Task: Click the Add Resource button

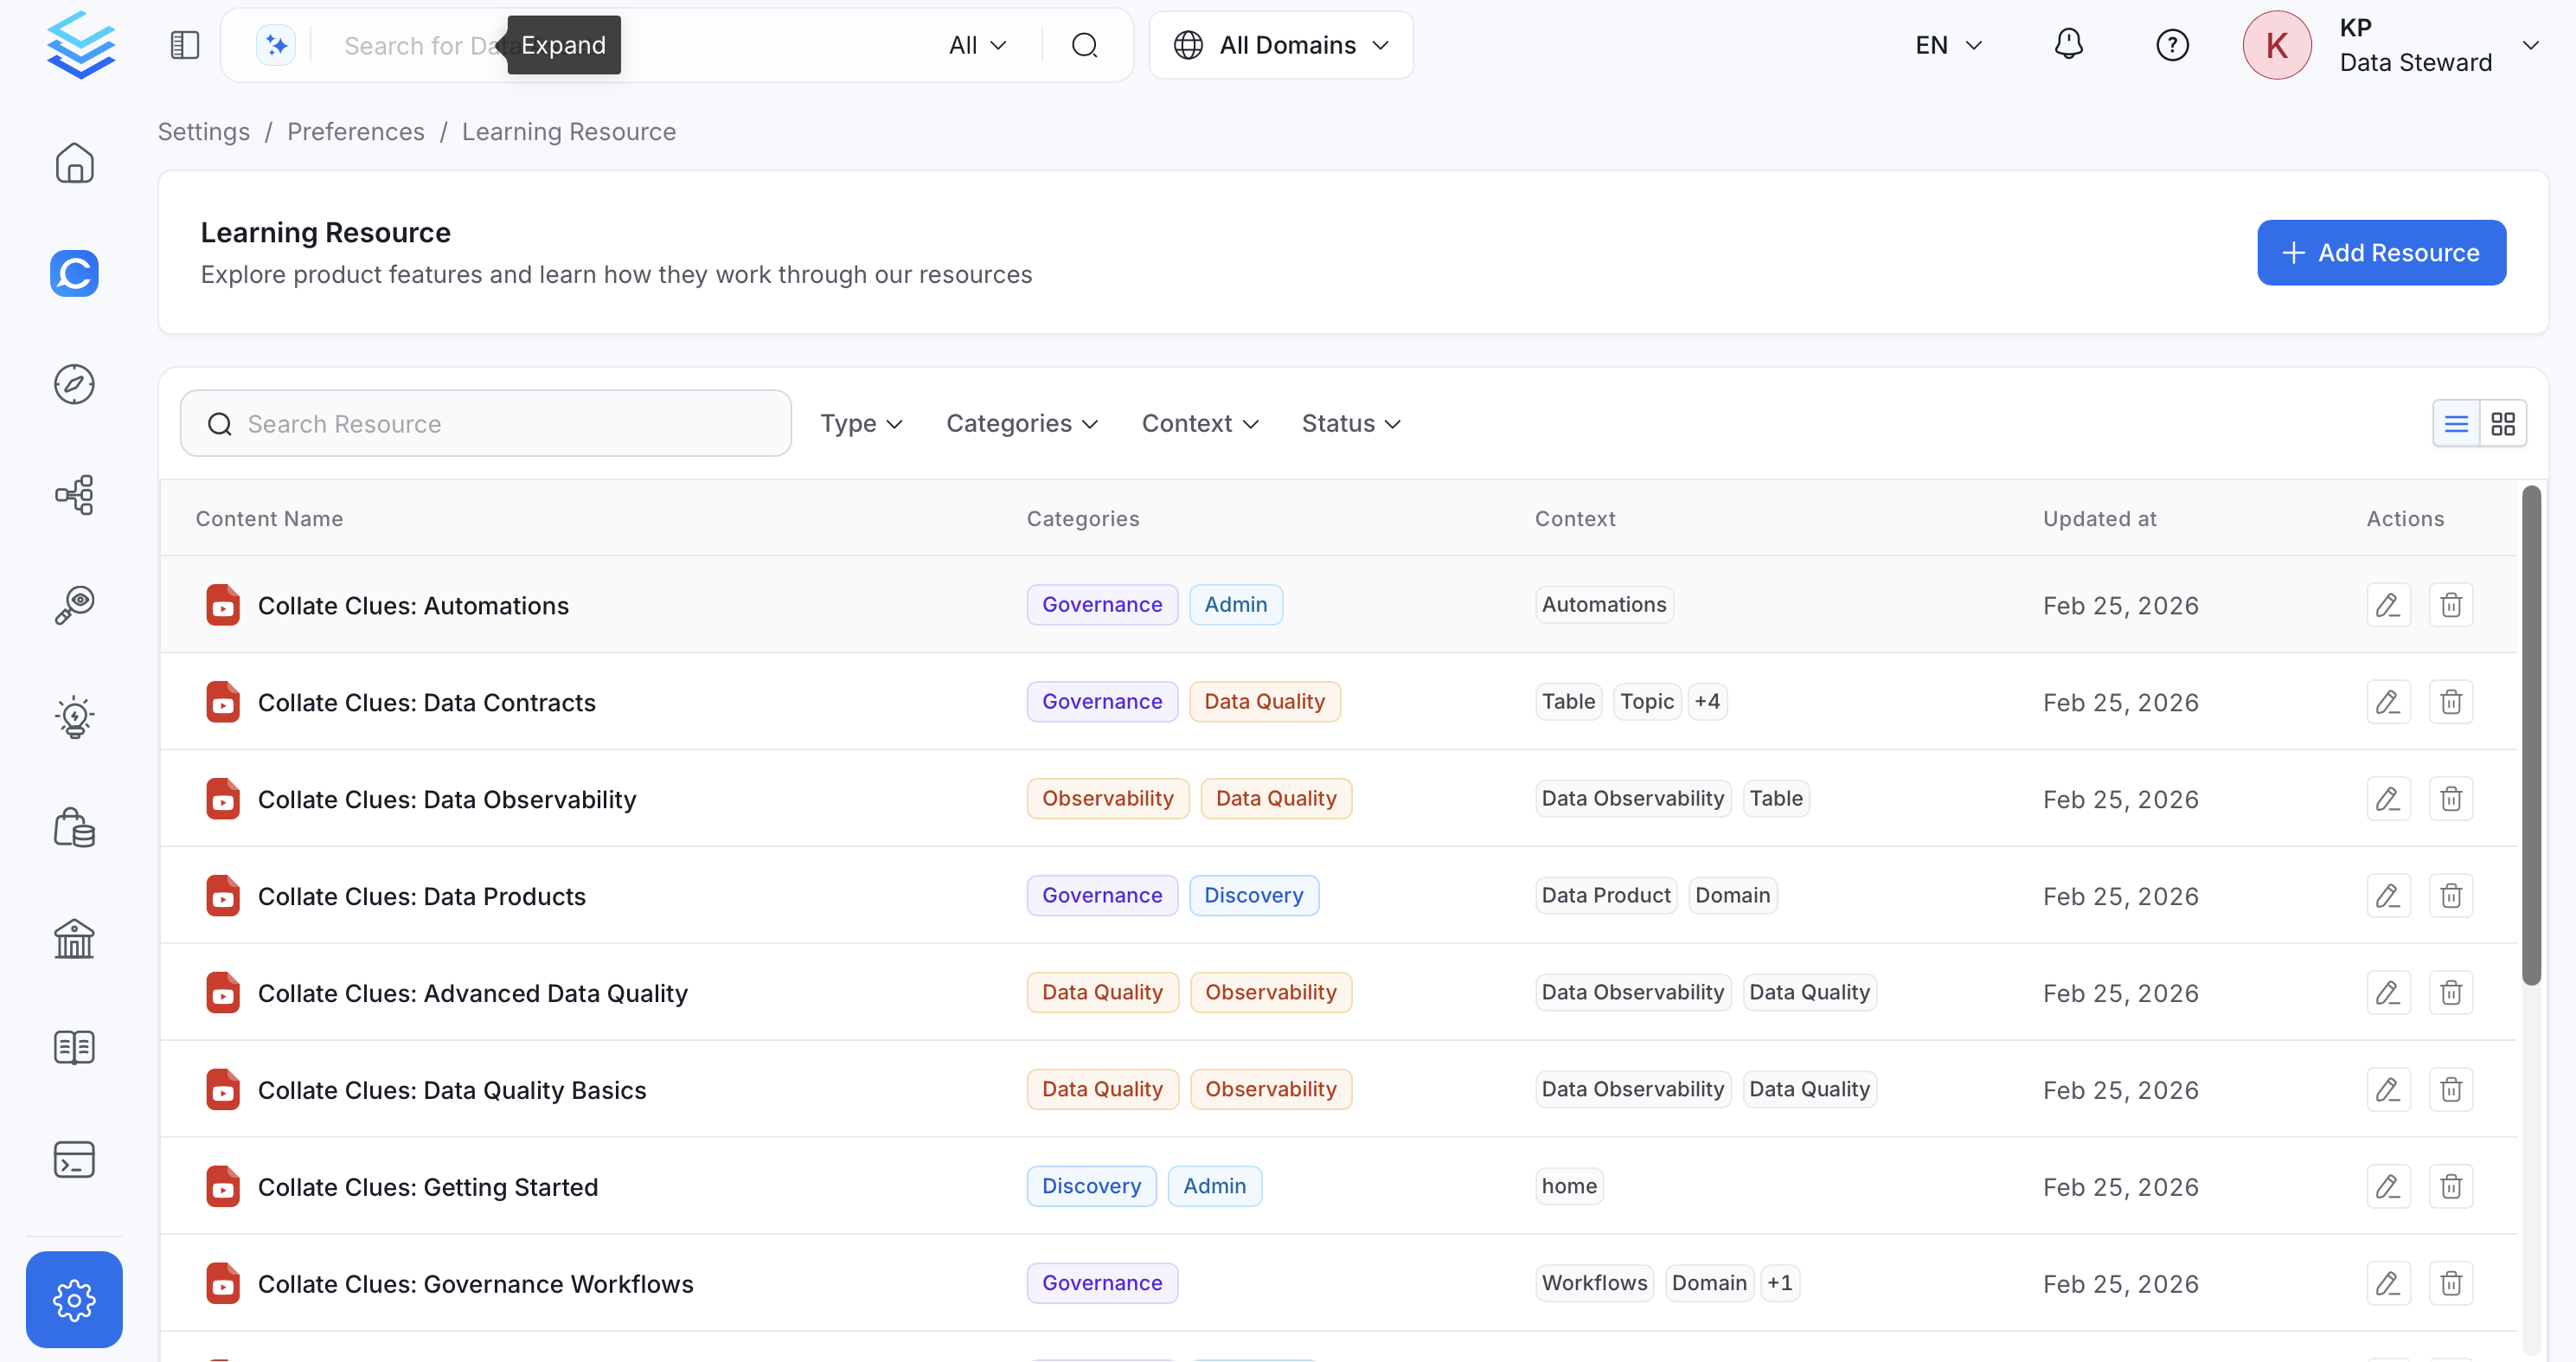Action: point(2381,253)
